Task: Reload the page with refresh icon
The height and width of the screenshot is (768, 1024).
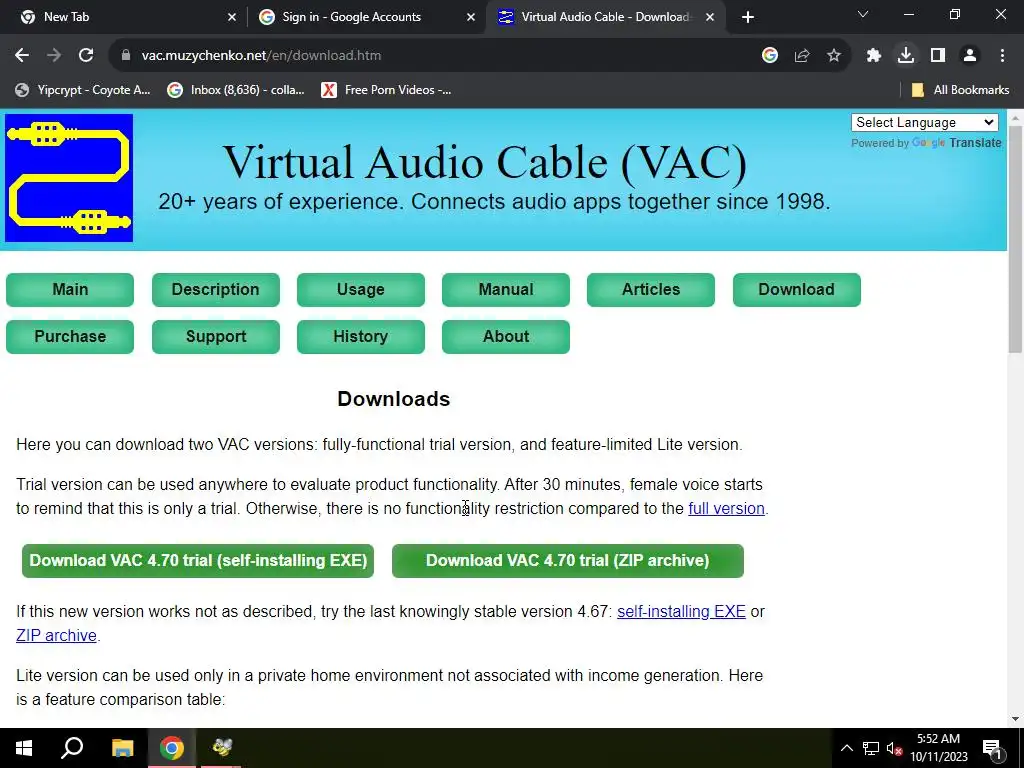Action: [86, 56]
